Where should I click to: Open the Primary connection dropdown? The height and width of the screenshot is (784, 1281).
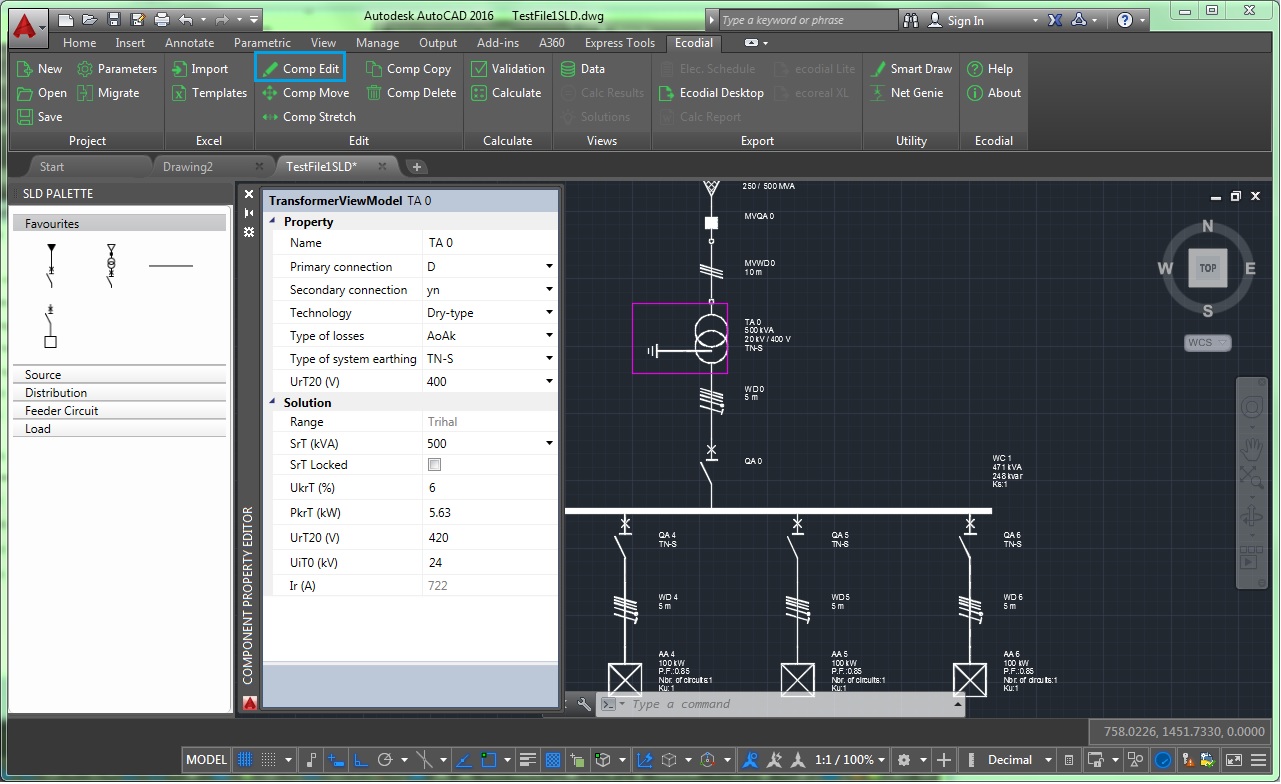point(549,267)
